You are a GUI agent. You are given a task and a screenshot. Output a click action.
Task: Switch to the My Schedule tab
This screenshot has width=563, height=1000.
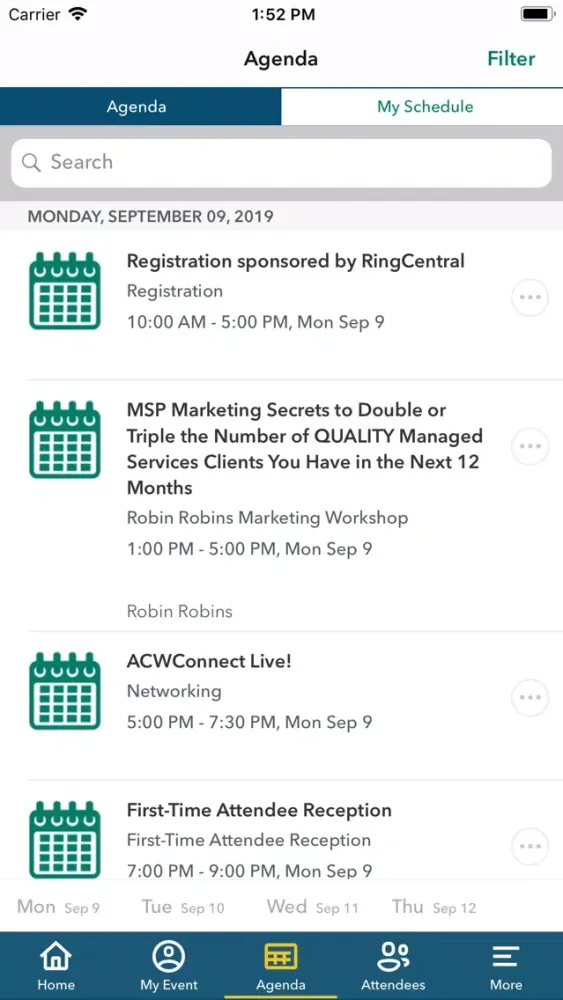[x=422, y=107]
